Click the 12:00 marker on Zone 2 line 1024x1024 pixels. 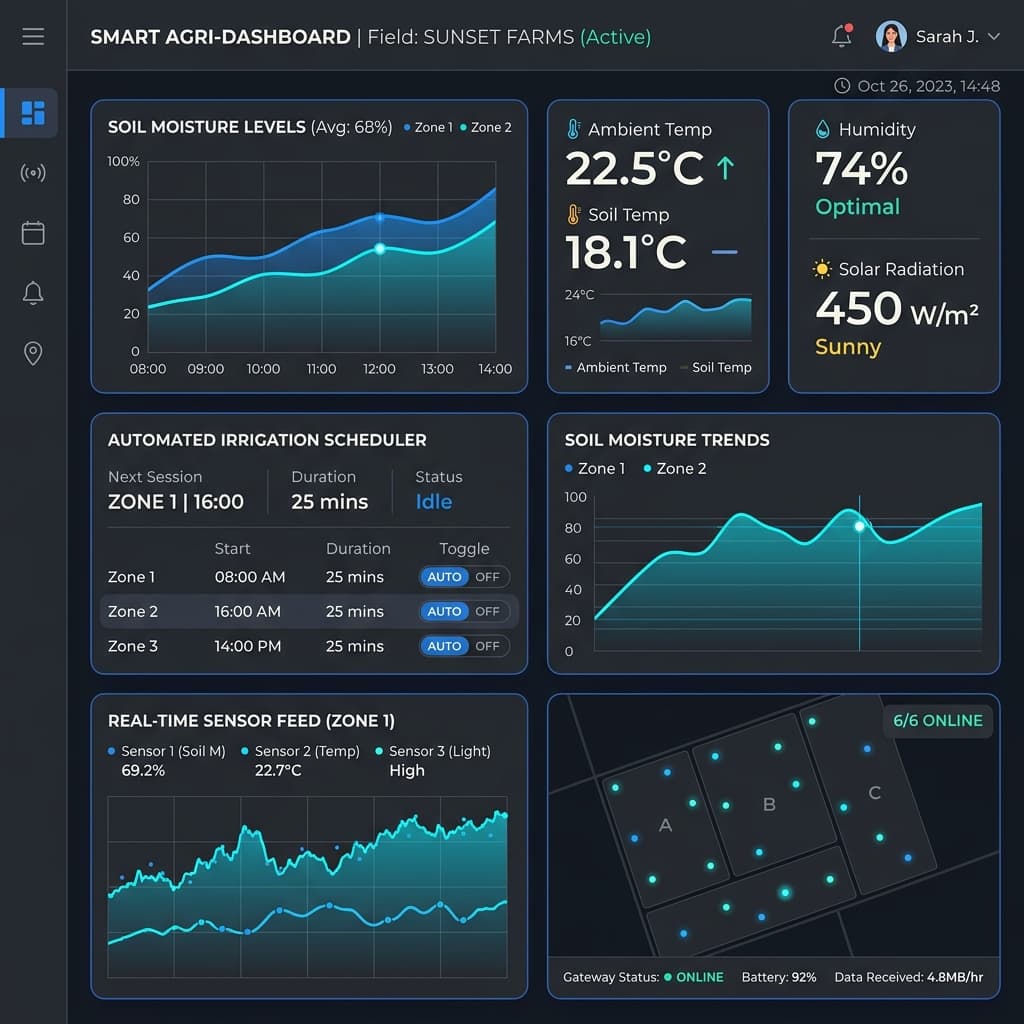tap(379, 249)
